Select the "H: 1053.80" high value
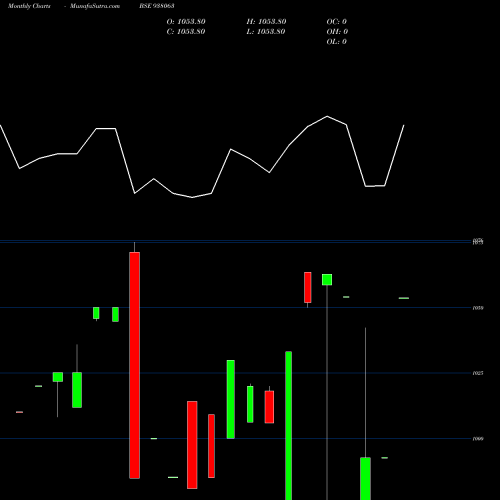 coord(266,22)
